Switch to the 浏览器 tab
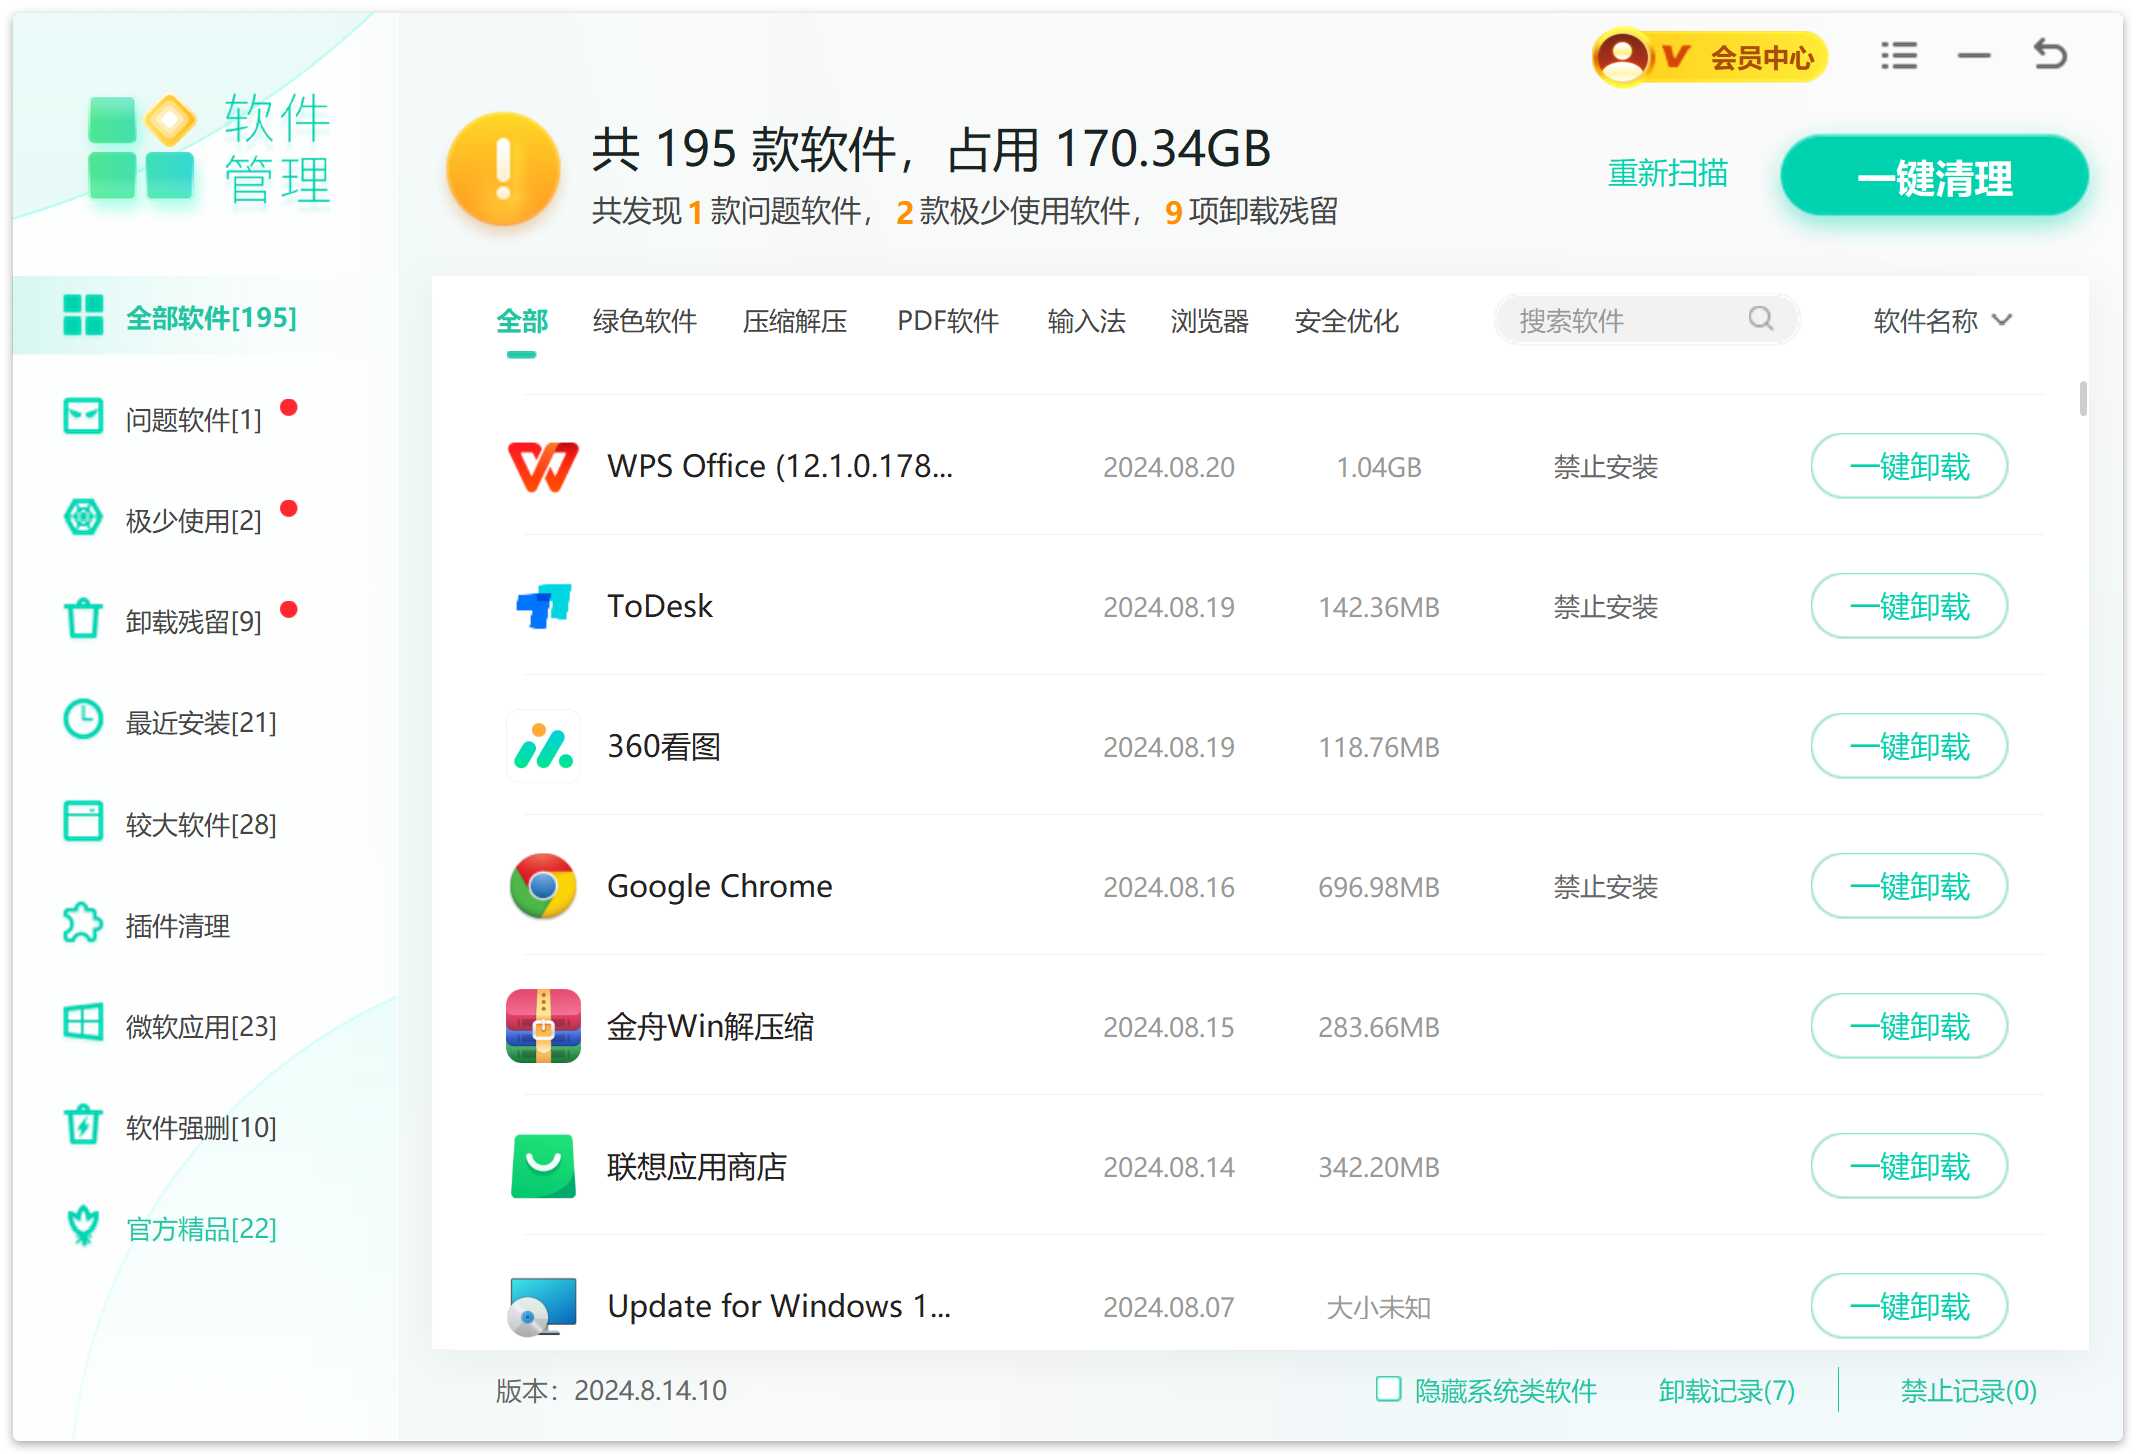The image size is (2136, 1454). (1210, 321)
